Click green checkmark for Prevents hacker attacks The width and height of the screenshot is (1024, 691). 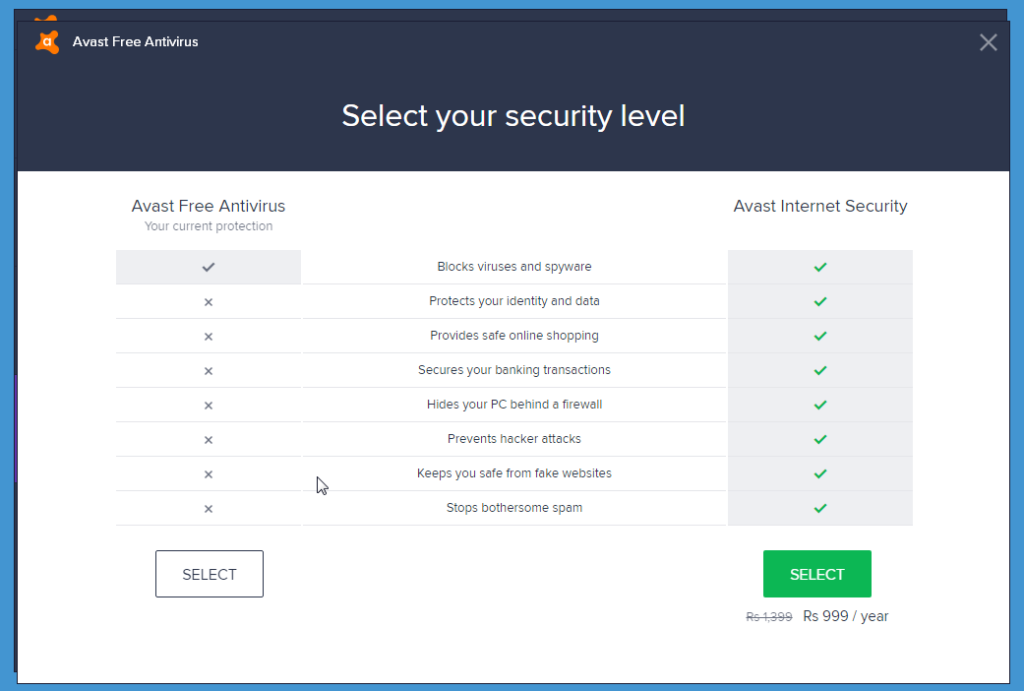pos(820,440)
